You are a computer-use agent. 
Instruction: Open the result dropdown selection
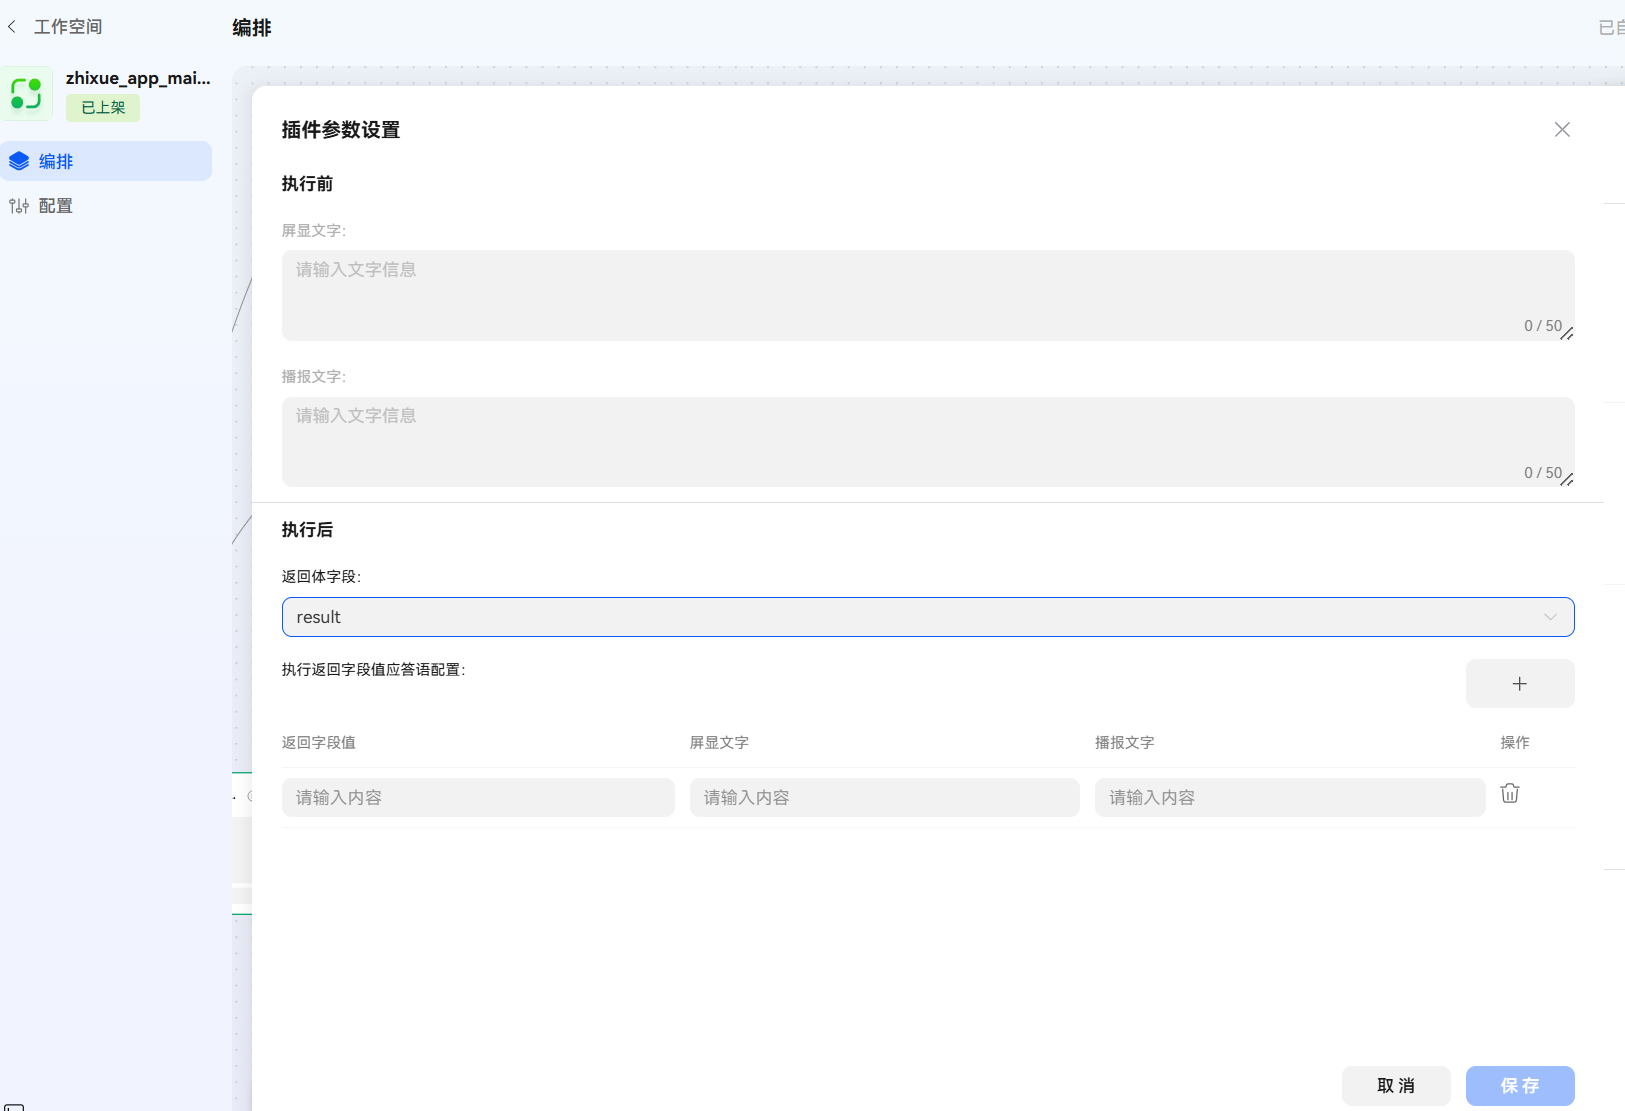[x=900, y=617]
